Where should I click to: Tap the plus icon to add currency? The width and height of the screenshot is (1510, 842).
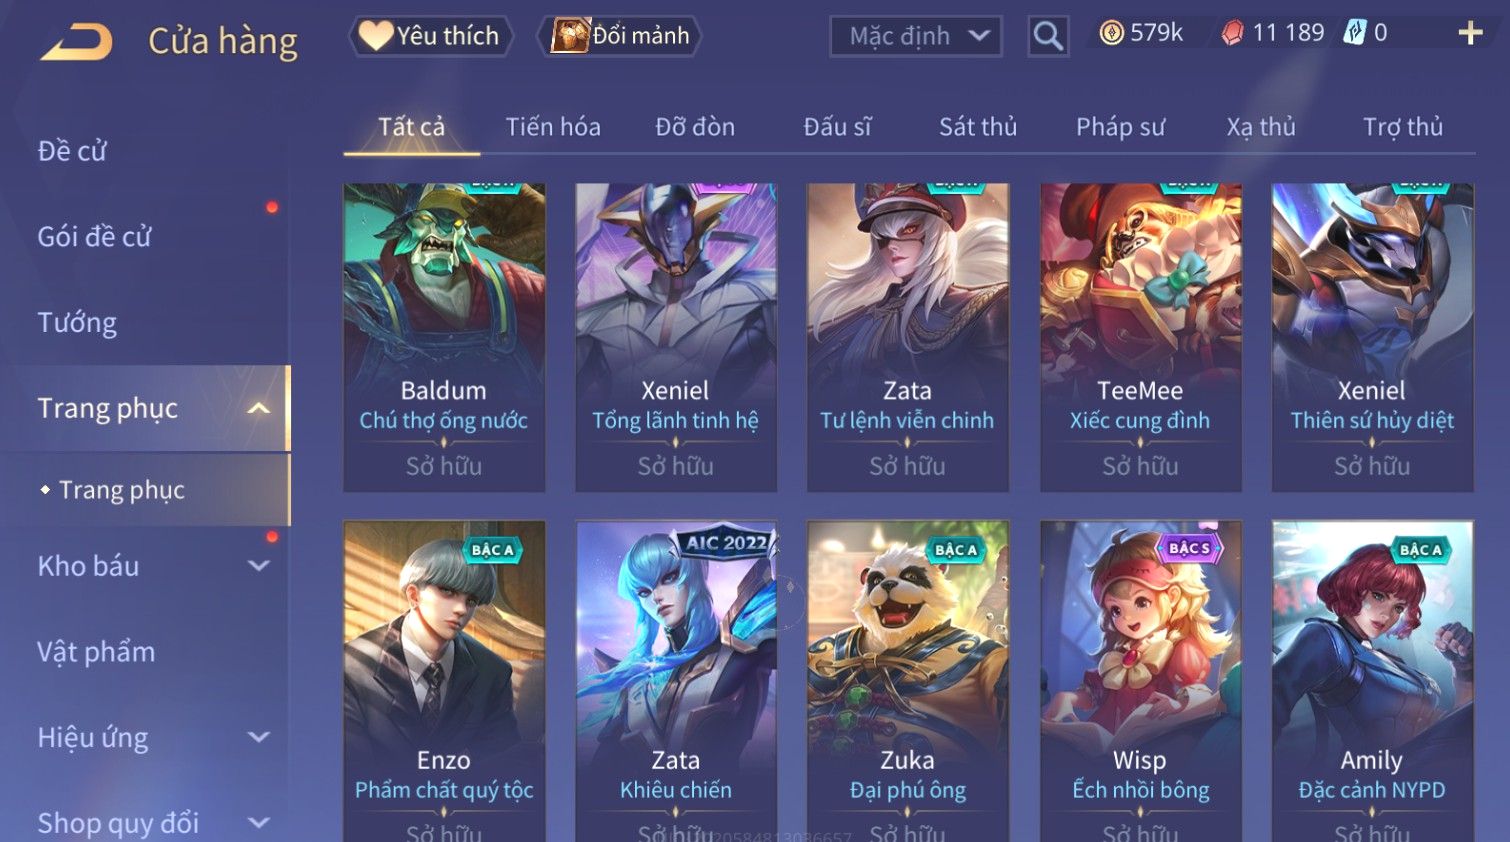click(x=1470, y=33)
